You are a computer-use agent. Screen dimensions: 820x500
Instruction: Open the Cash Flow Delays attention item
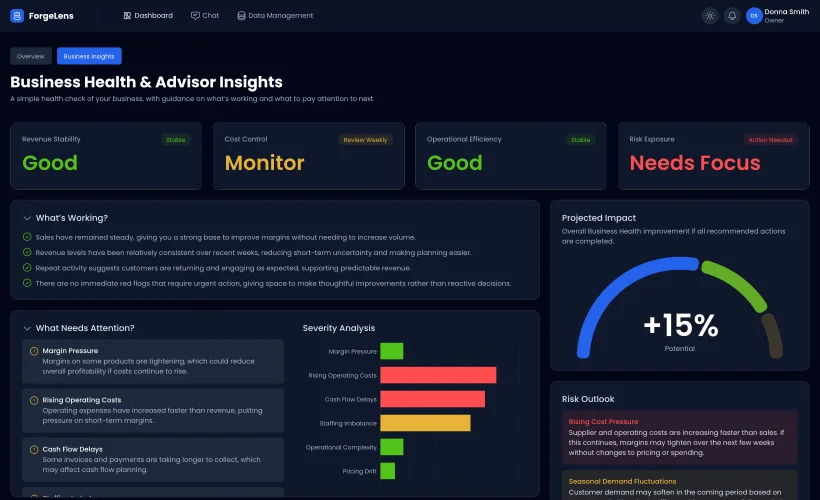point(153,460)
